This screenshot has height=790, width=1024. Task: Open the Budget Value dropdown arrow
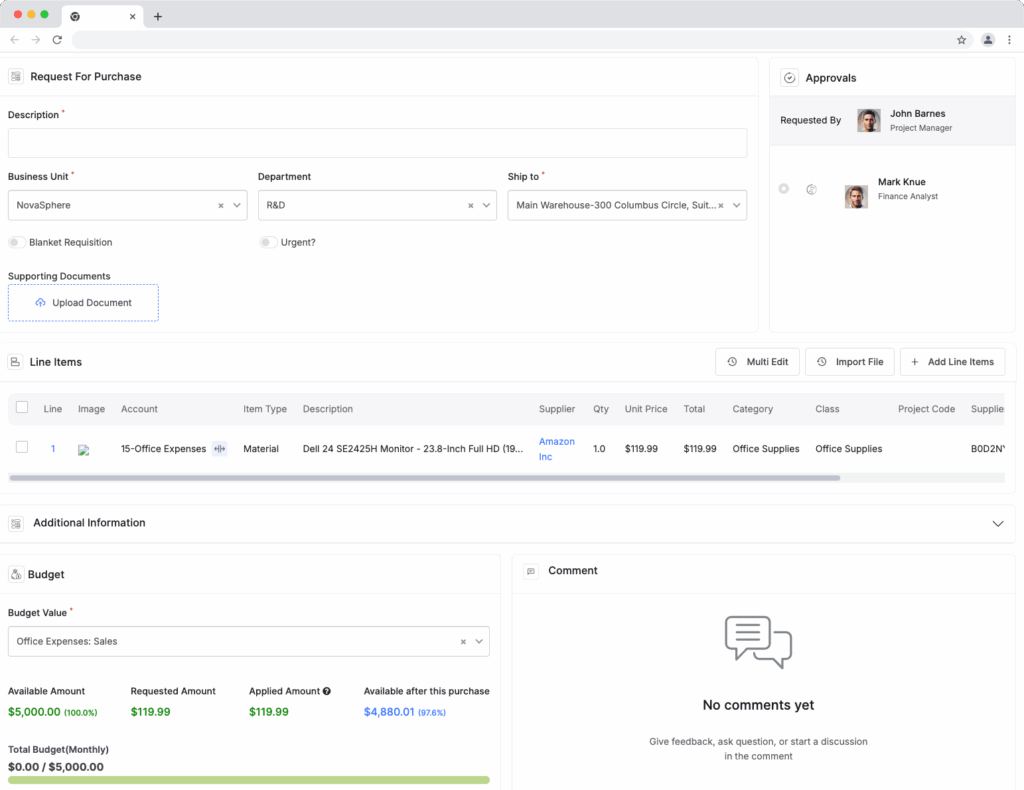tap(479, 641)
